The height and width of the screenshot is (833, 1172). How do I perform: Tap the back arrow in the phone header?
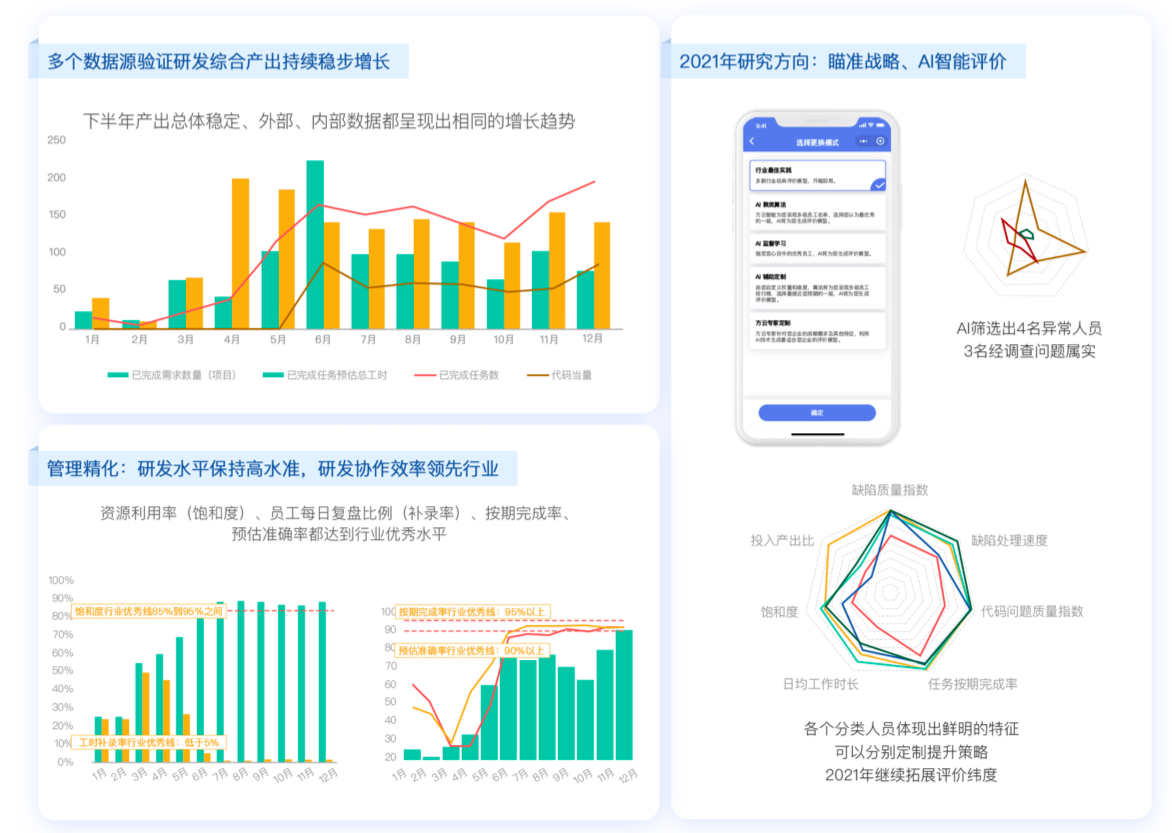click(x=752, y=141)
